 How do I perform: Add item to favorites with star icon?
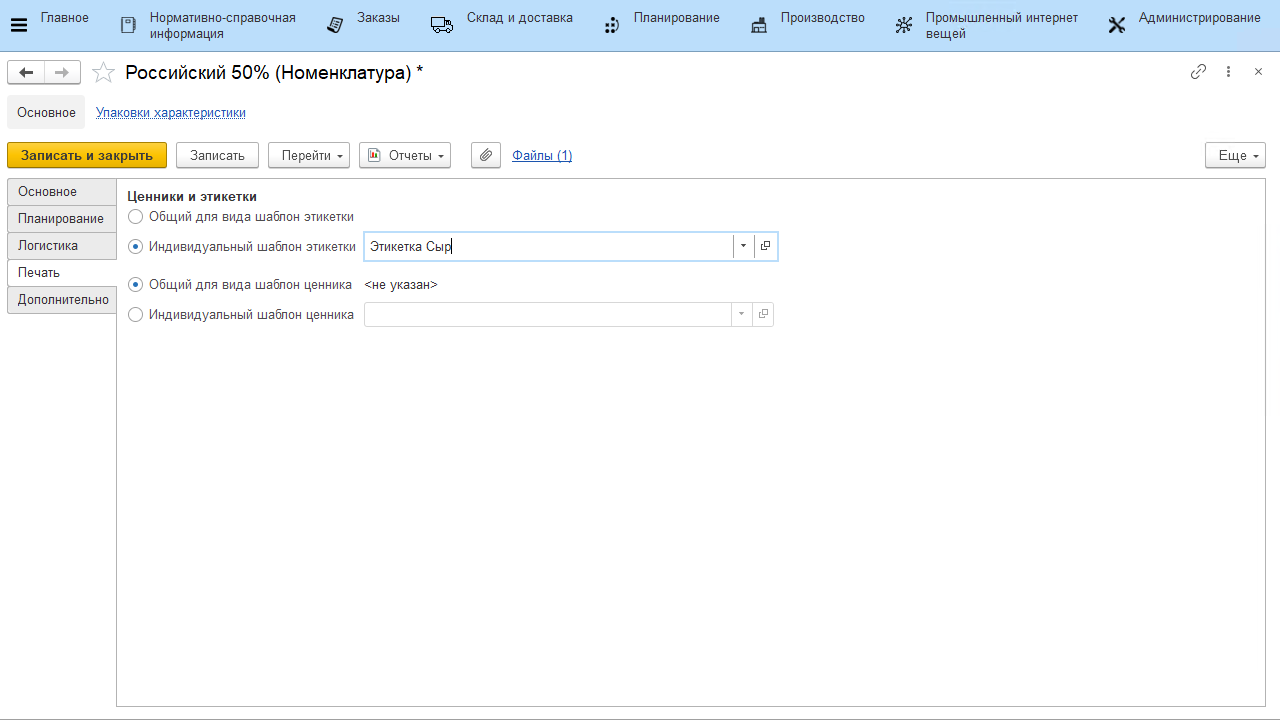pyautogui.click(x=103, y=72)
